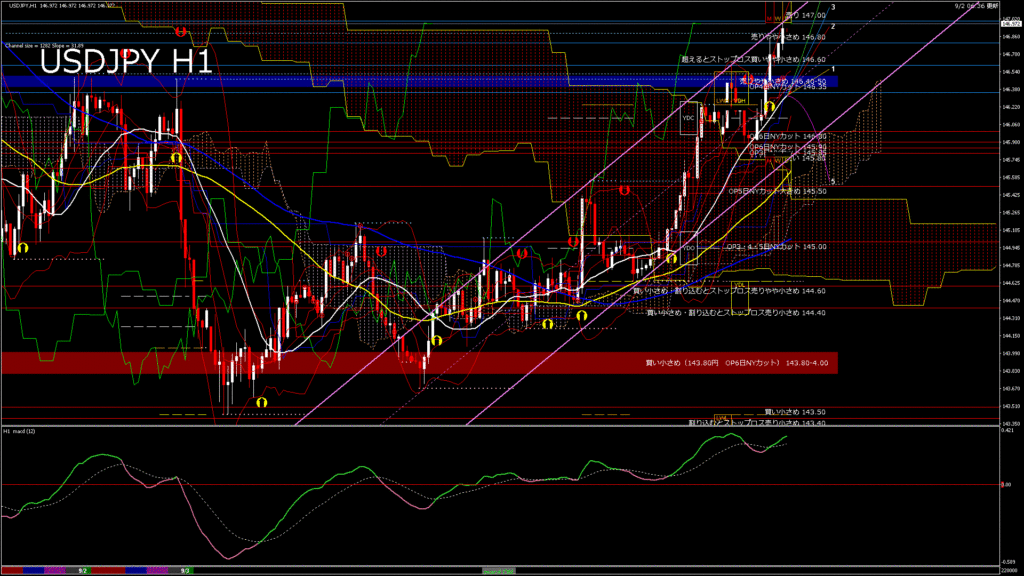Click fan line label '3'
This screenshot has height=576, width=1024.
tap(833, 8)
